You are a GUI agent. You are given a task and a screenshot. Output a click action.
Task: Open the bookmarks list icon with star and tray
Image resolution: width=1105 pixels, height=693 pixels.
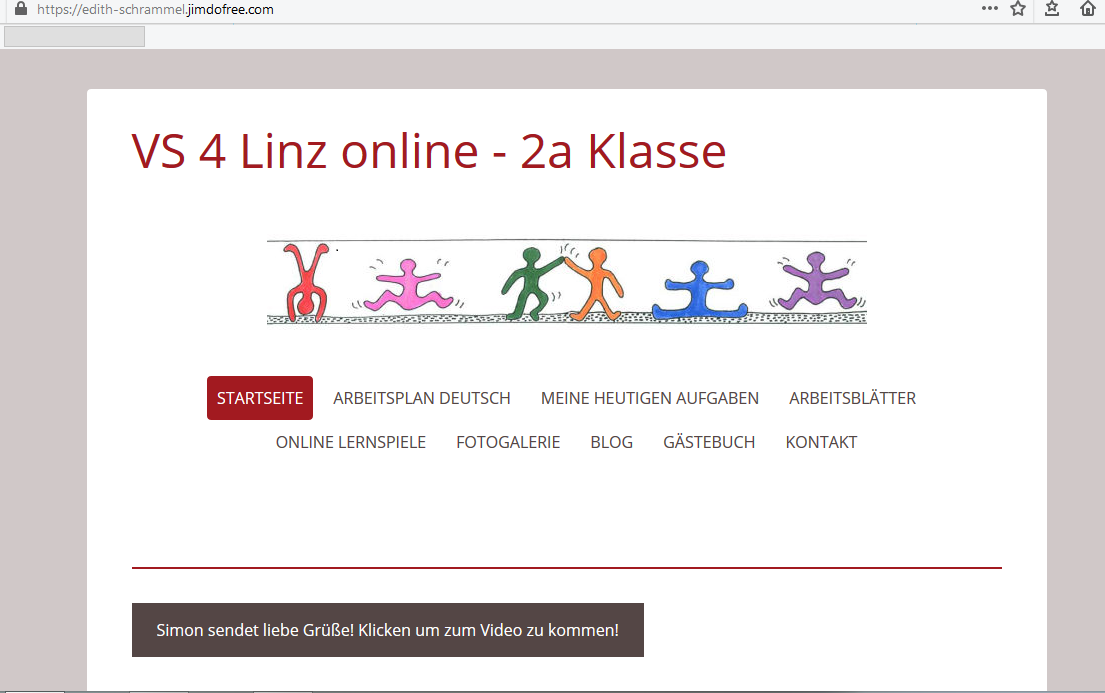coord(1052,9)
